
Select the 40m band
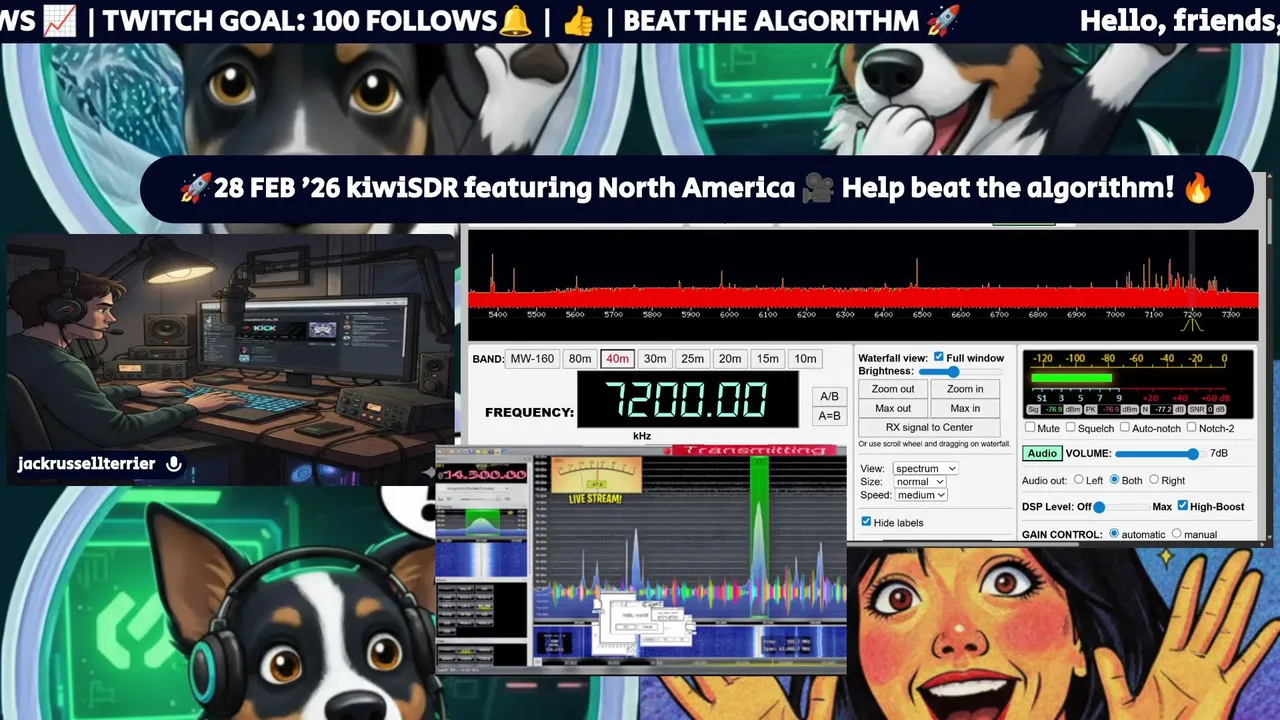tap(617, 359)
